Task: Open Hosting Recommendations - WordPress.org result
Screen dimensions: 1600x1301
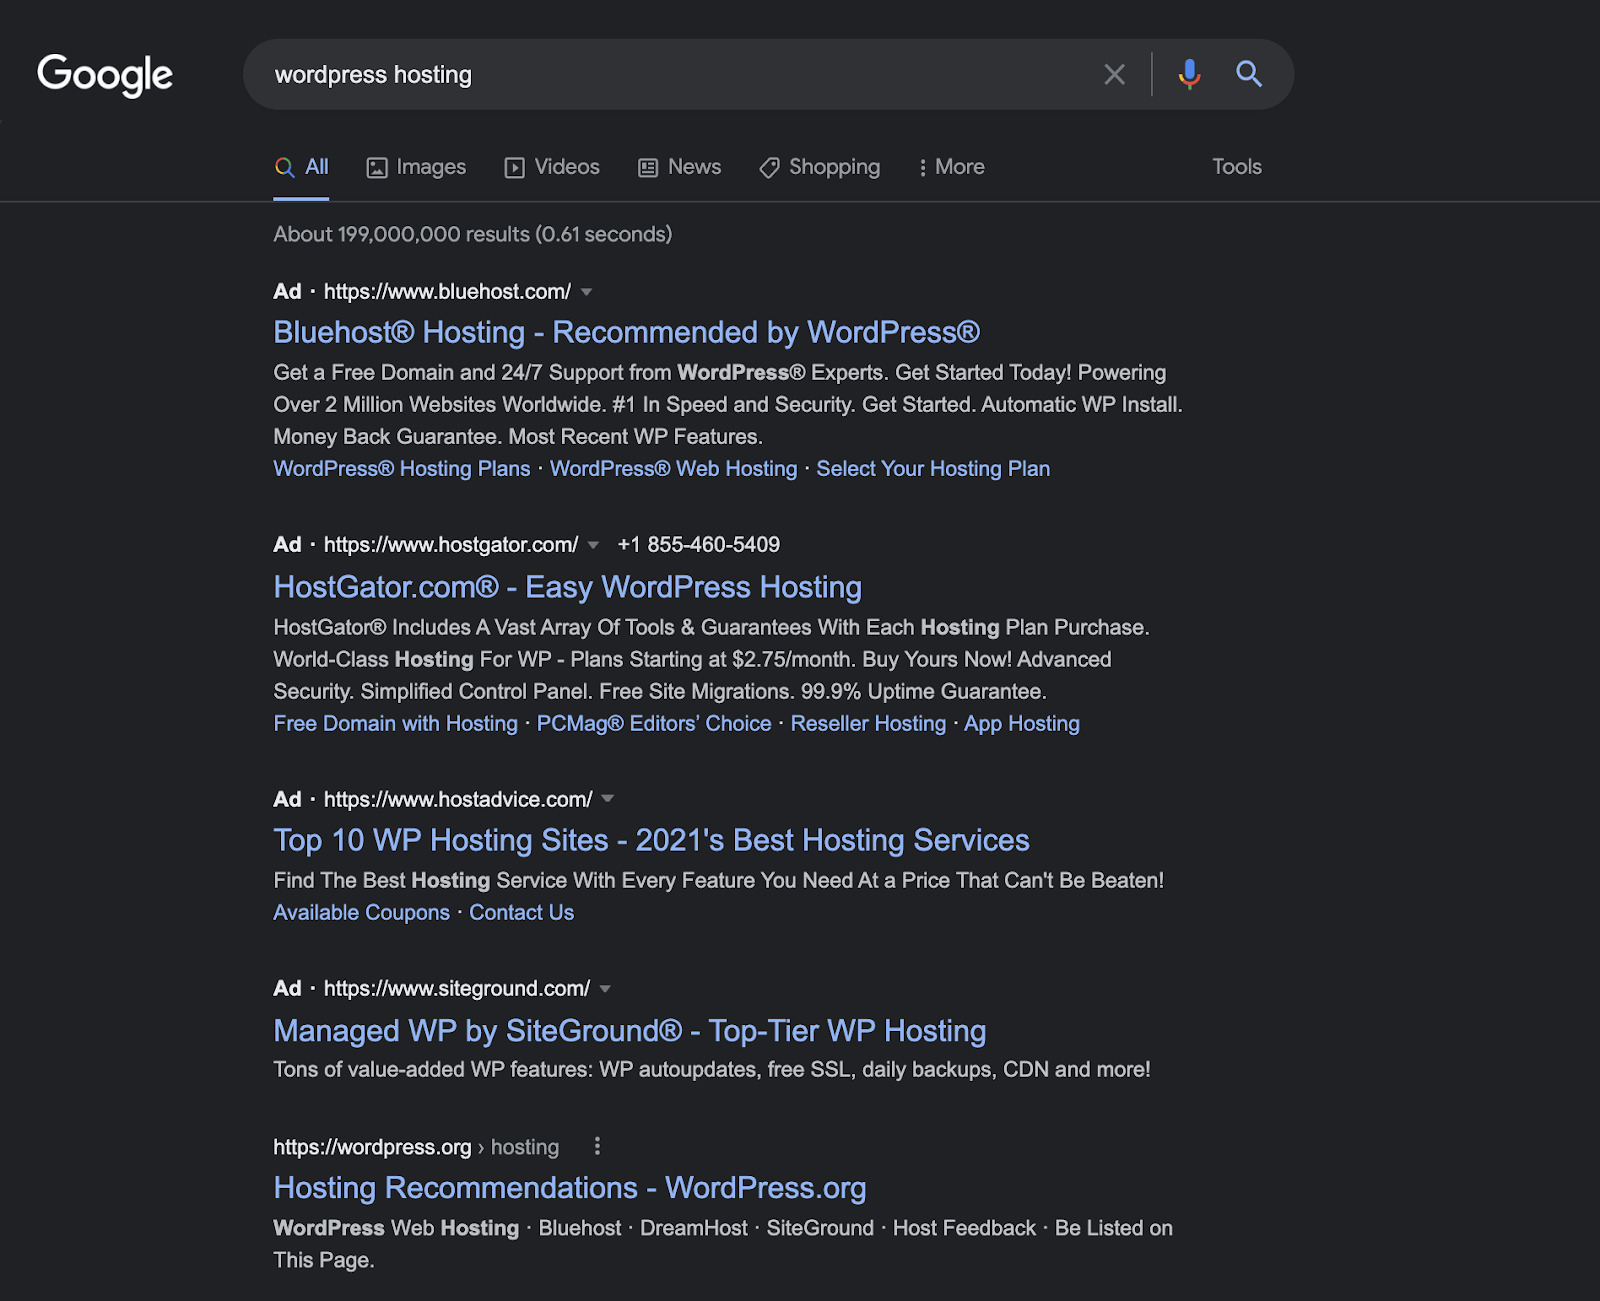Action: click(569, 1188)
